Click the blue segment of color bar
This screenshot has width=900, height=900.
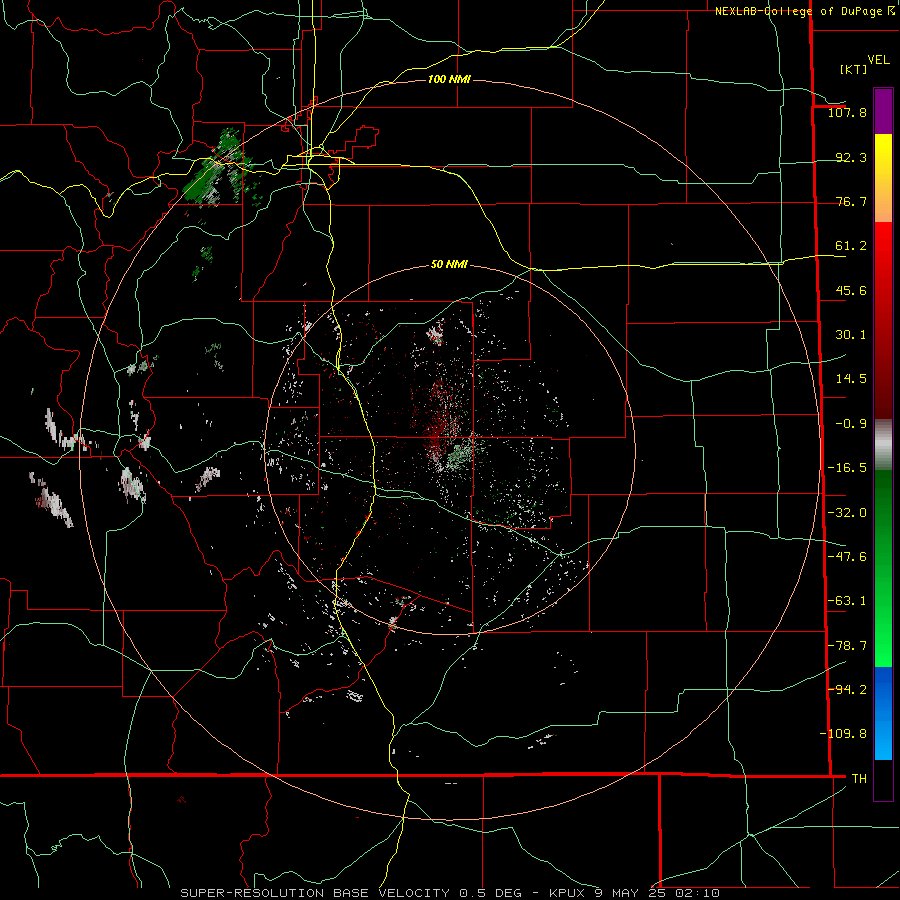coord(883,713)
